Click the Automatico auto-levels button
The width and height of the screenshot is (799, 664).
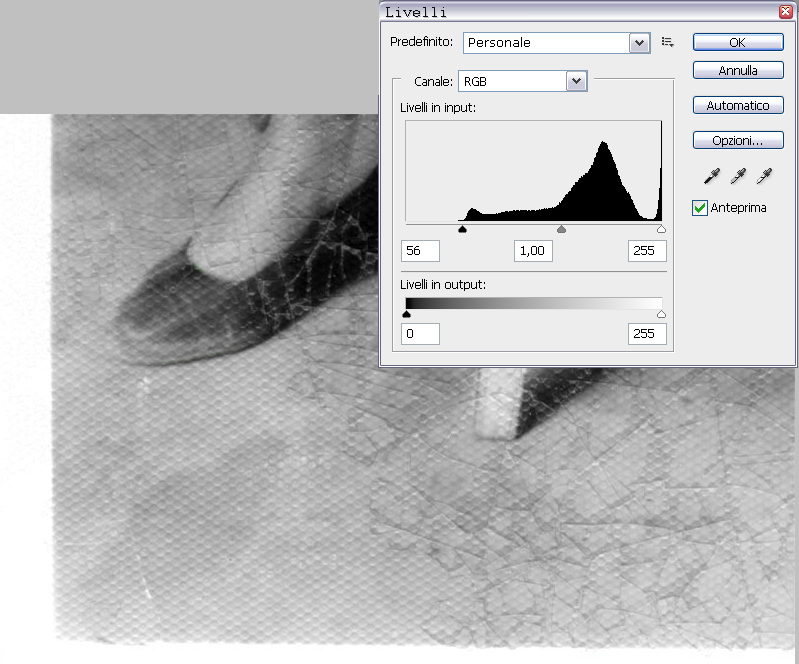point(737,105)
